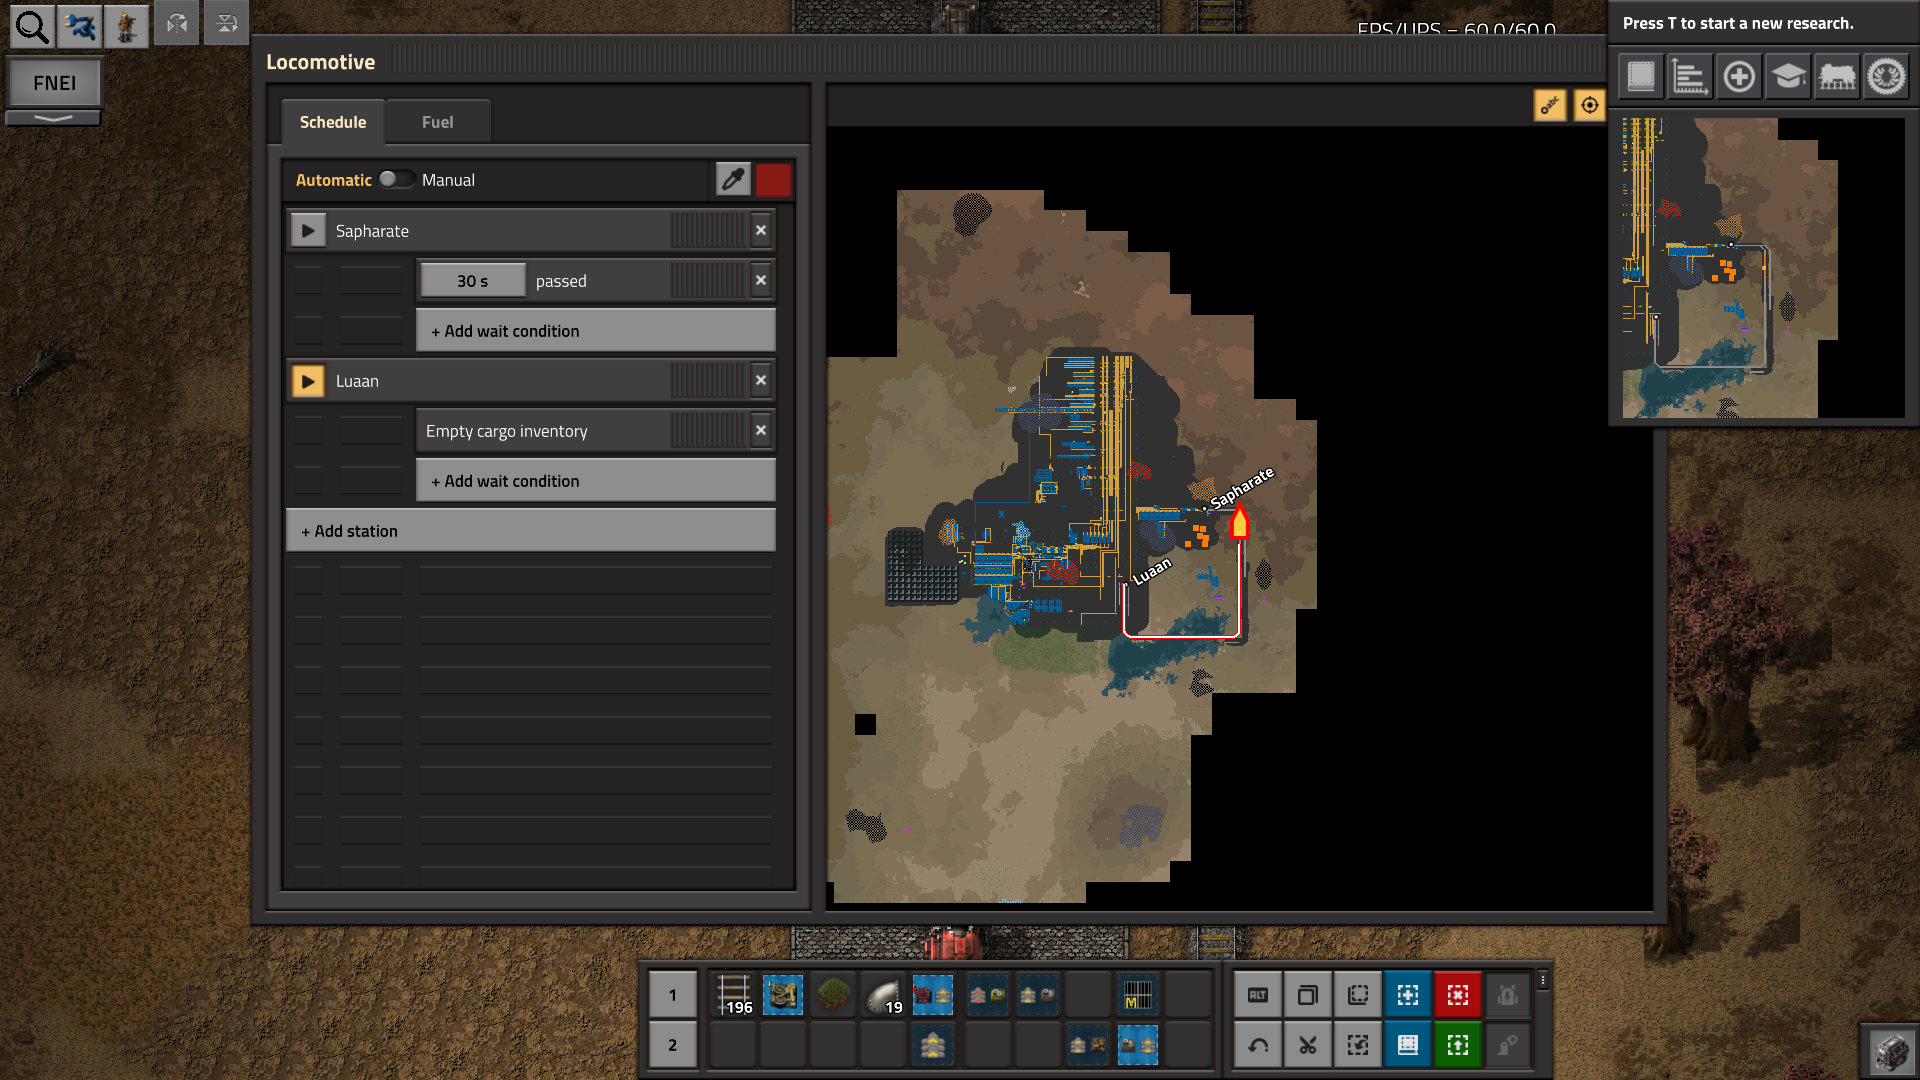The width and height of the screenshot is (1920, 1080).
Task: Click the minimap thumbnail
Action: [x=1763, y=268]
